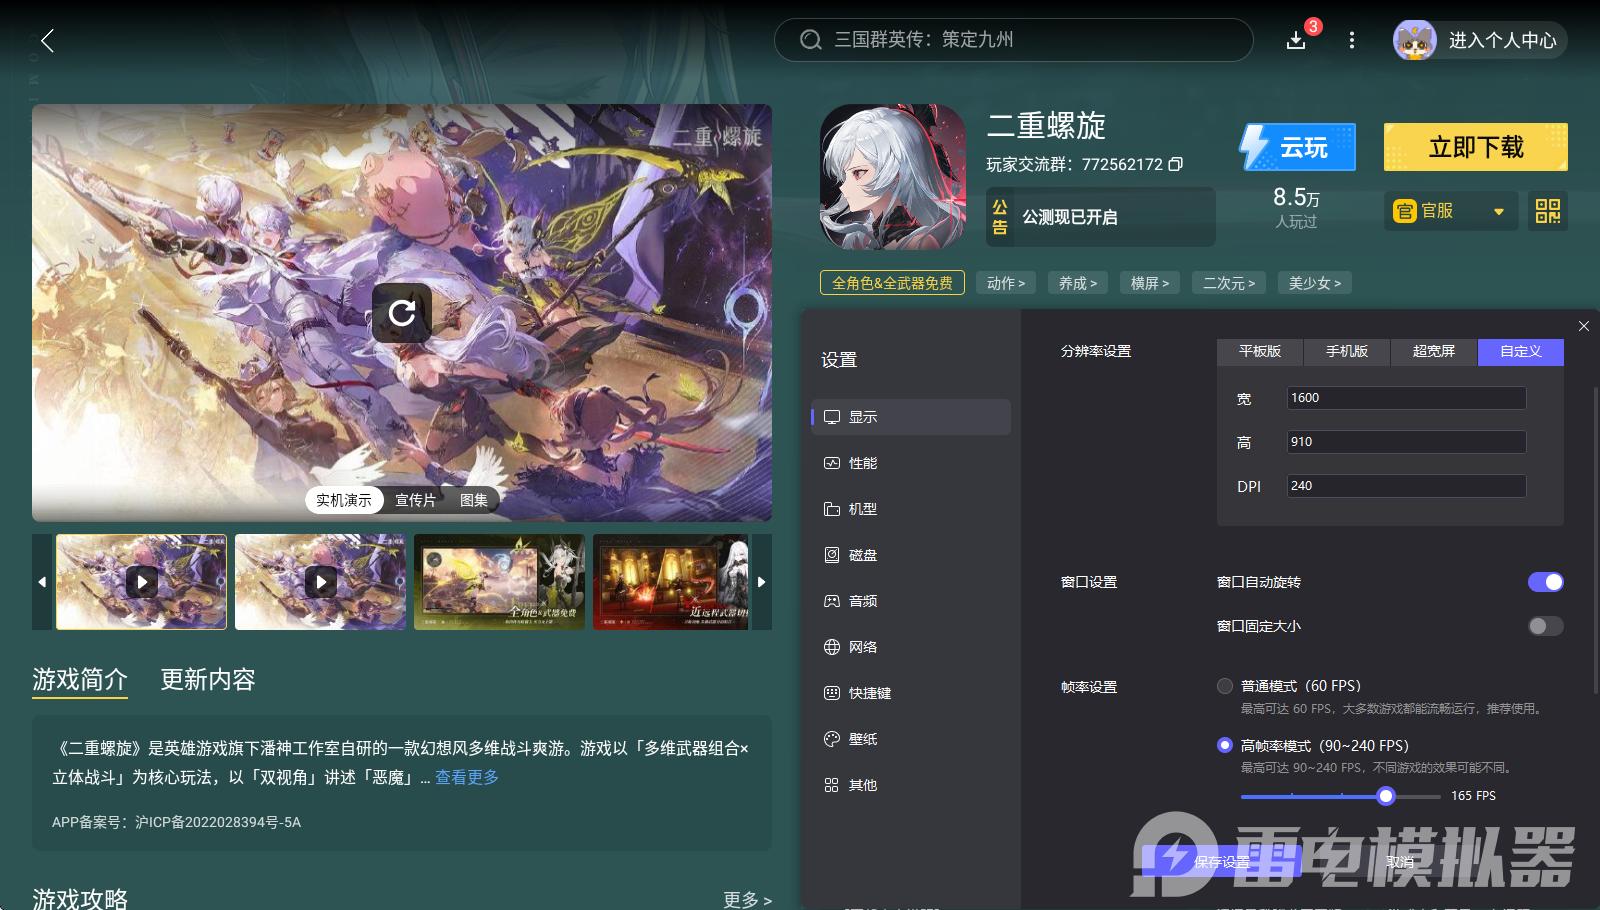Show next preview thumbnails

[x=762, y=582]
